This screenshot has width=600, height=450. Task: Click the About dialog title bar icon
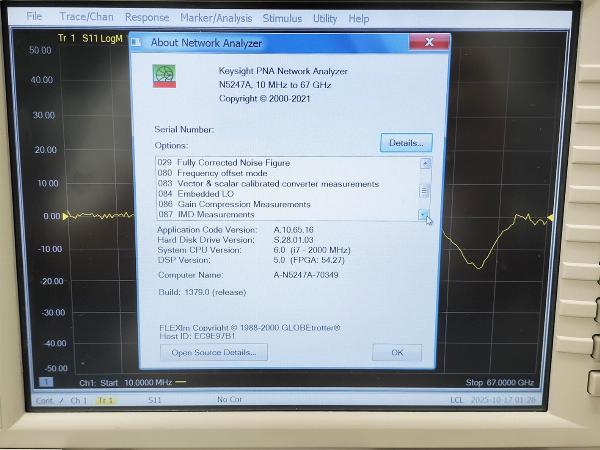click(x=140, y=43)
